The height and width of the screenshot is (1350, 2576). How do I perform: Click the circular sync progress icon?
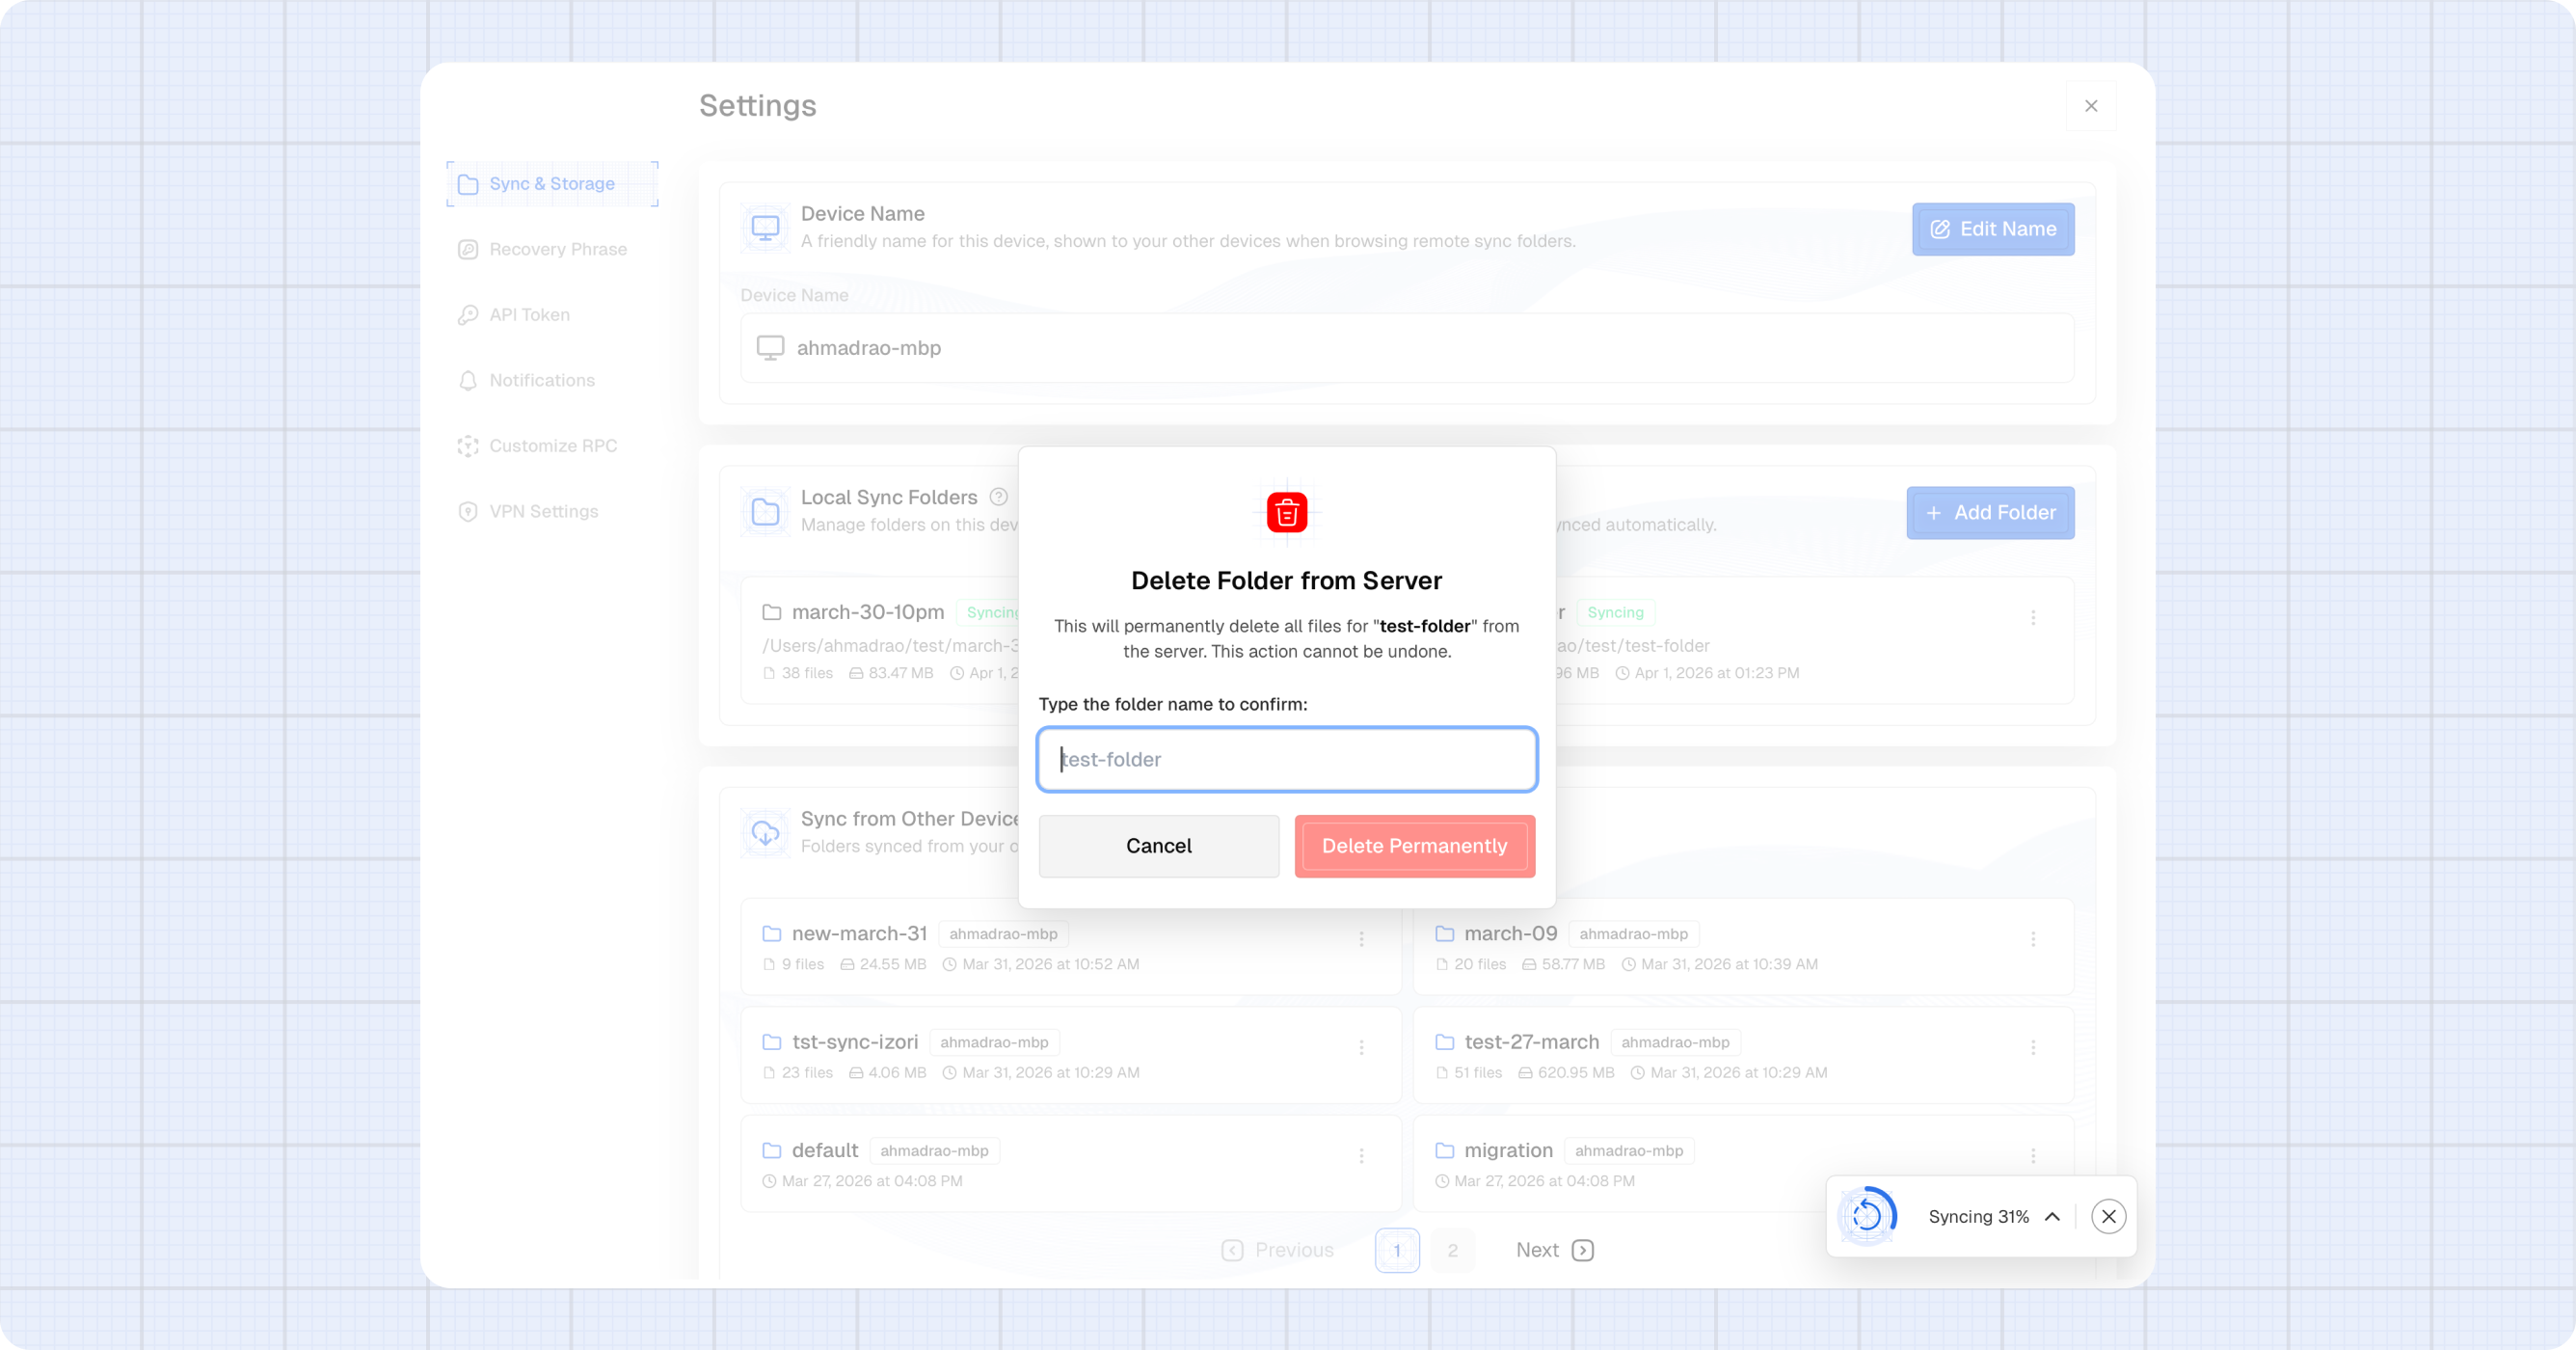tap(1867, 1216)
